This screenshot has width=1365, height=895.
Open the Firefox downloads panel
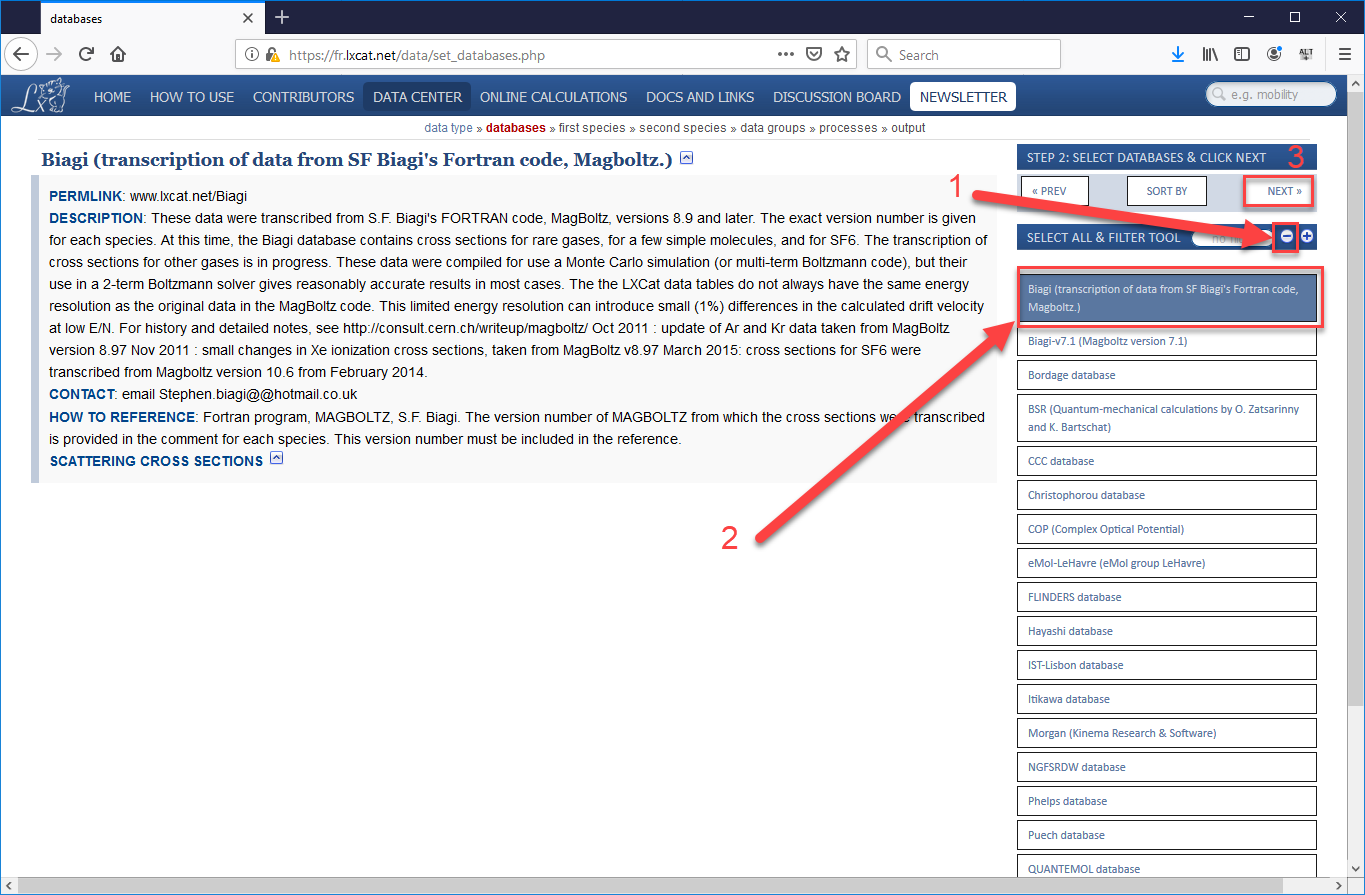(x=1178, y=54)
